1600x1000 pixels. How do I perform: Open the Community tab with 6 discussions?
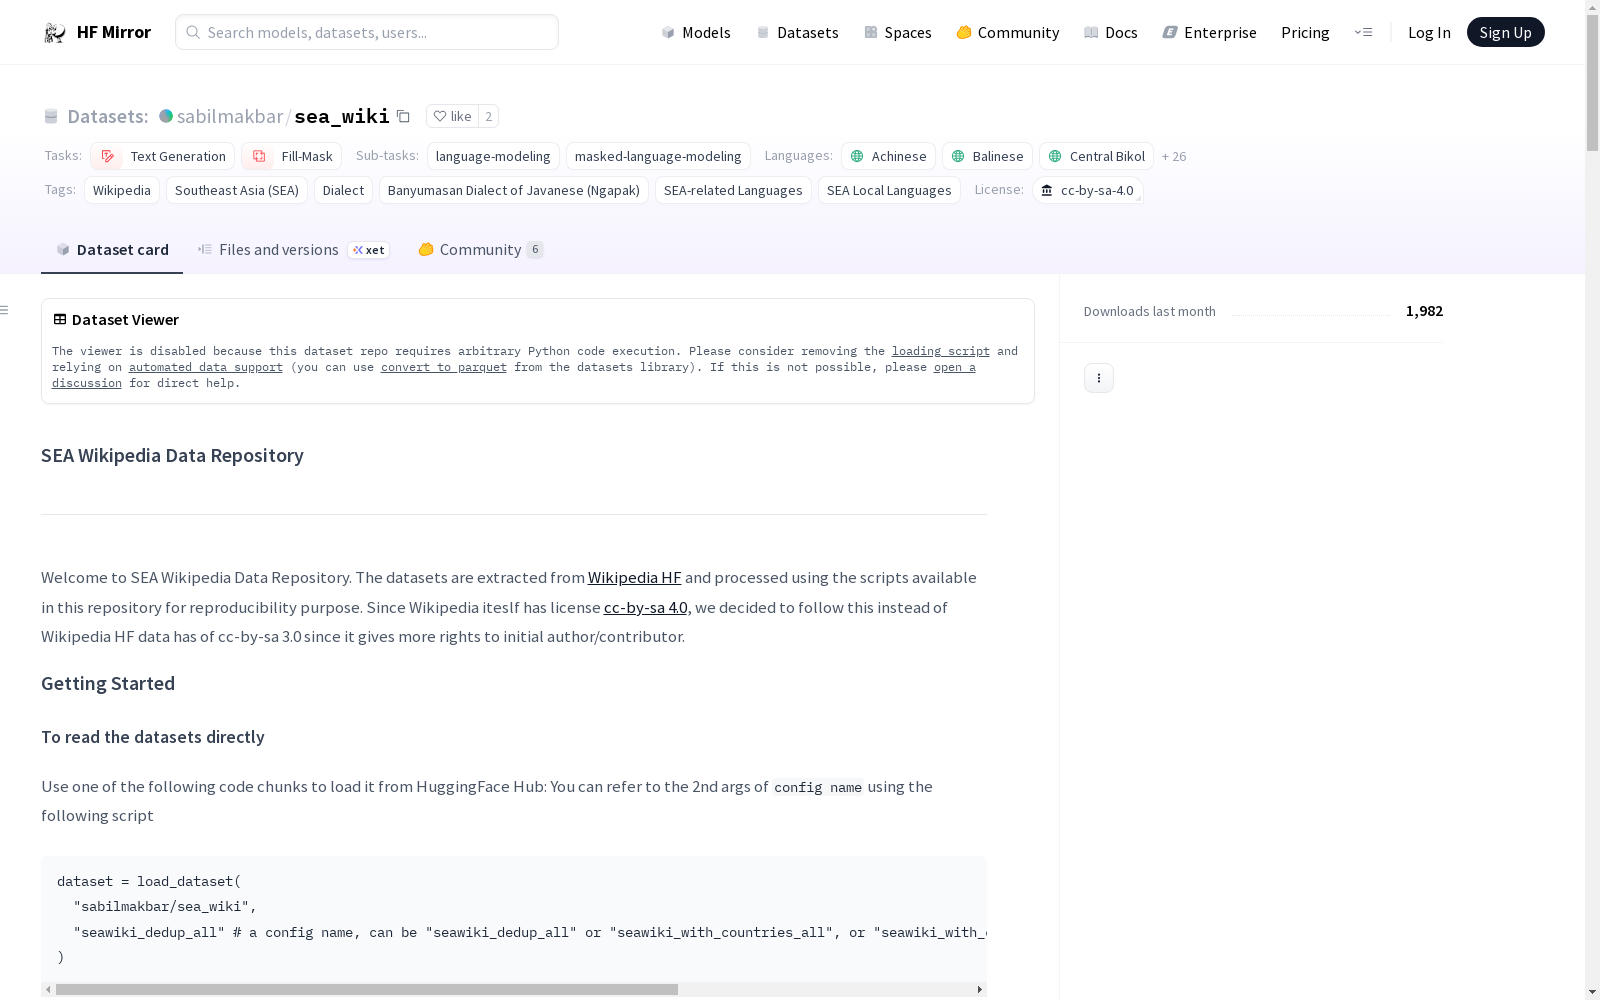coord(481,250)
